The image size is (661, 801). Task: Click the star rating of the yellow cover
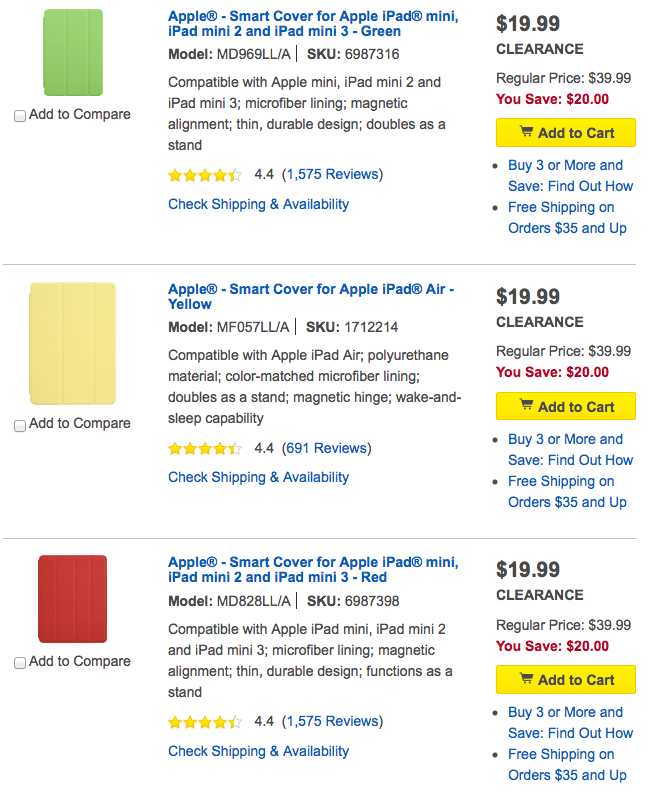tap(205, 449)
